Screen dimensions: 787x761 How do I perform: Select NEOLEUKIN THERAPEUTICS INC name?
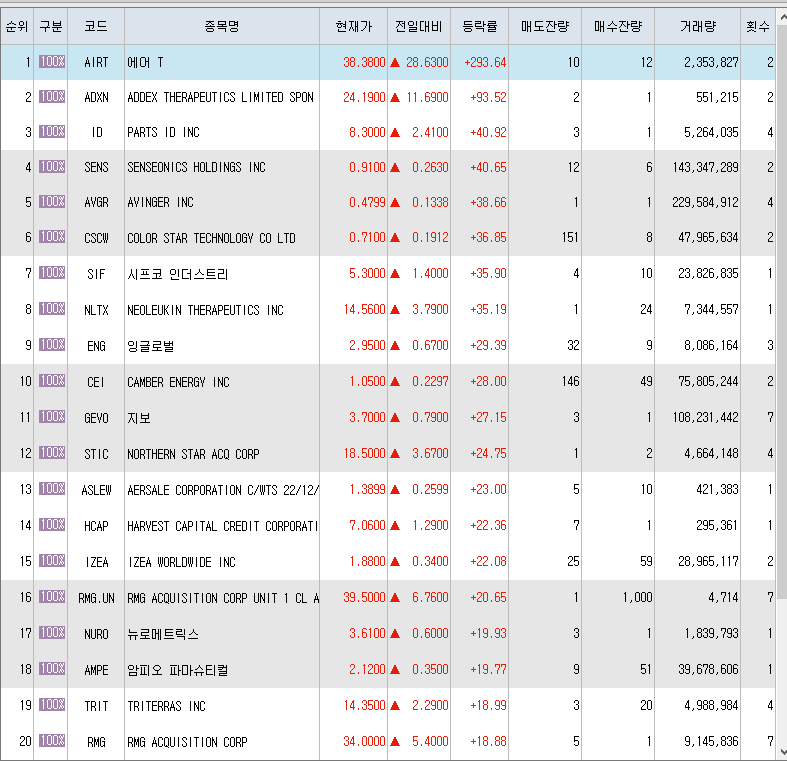pyautogui.click(x=205, y=310)
